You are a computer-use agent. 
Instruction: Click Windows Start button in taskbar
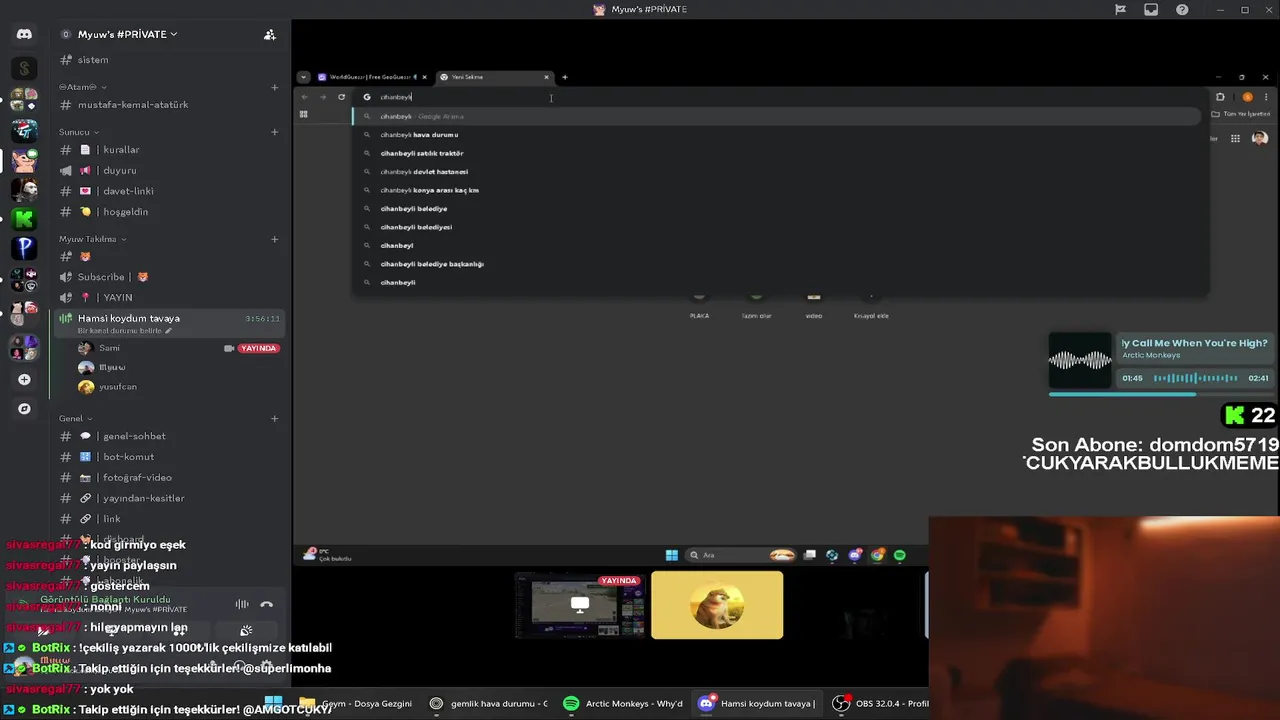point(273,702)
